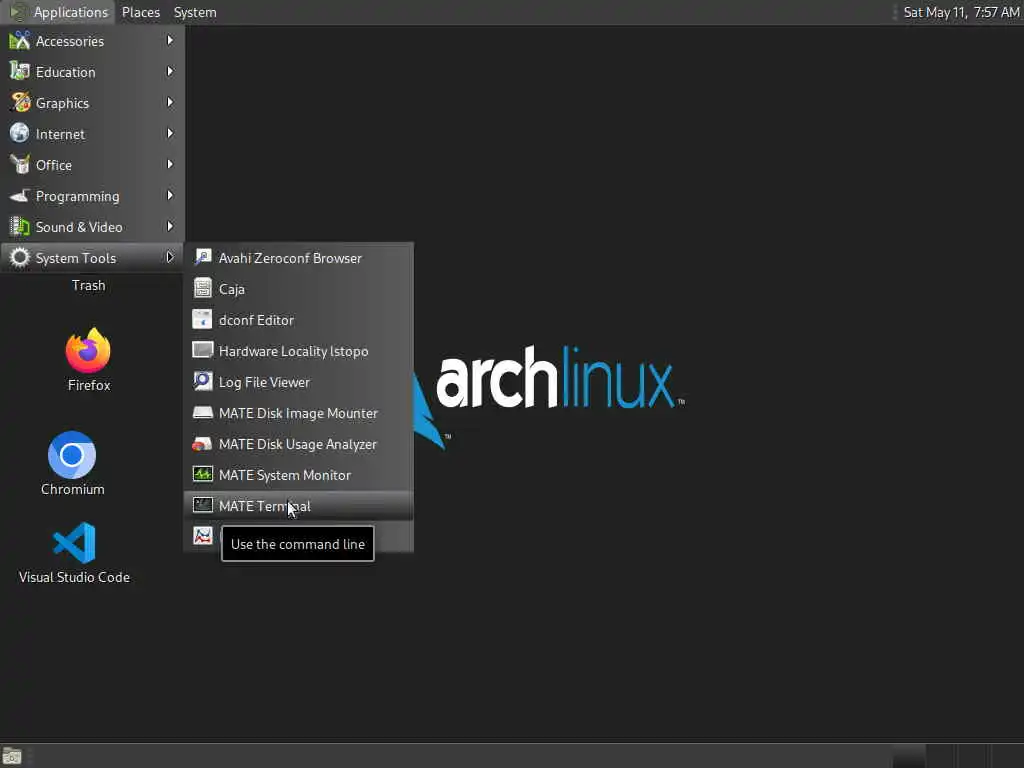The image size is (1024, 768).
Task: Expand the Sound & Video submenu arrow
Action: pyautogui.click(x=170, y=227)
